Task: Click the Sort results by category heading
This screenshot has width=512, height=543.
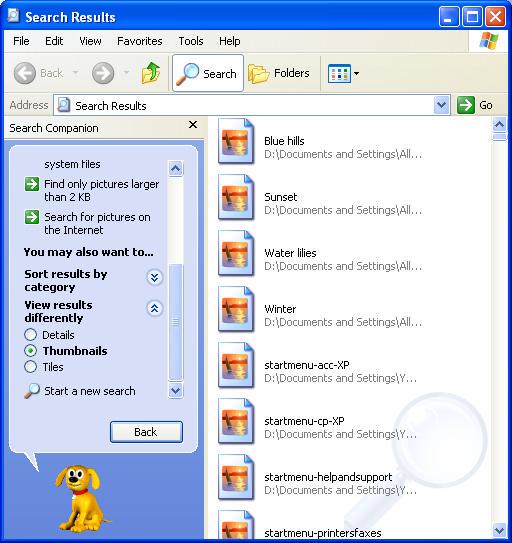Action: click(x=66, y=281)
